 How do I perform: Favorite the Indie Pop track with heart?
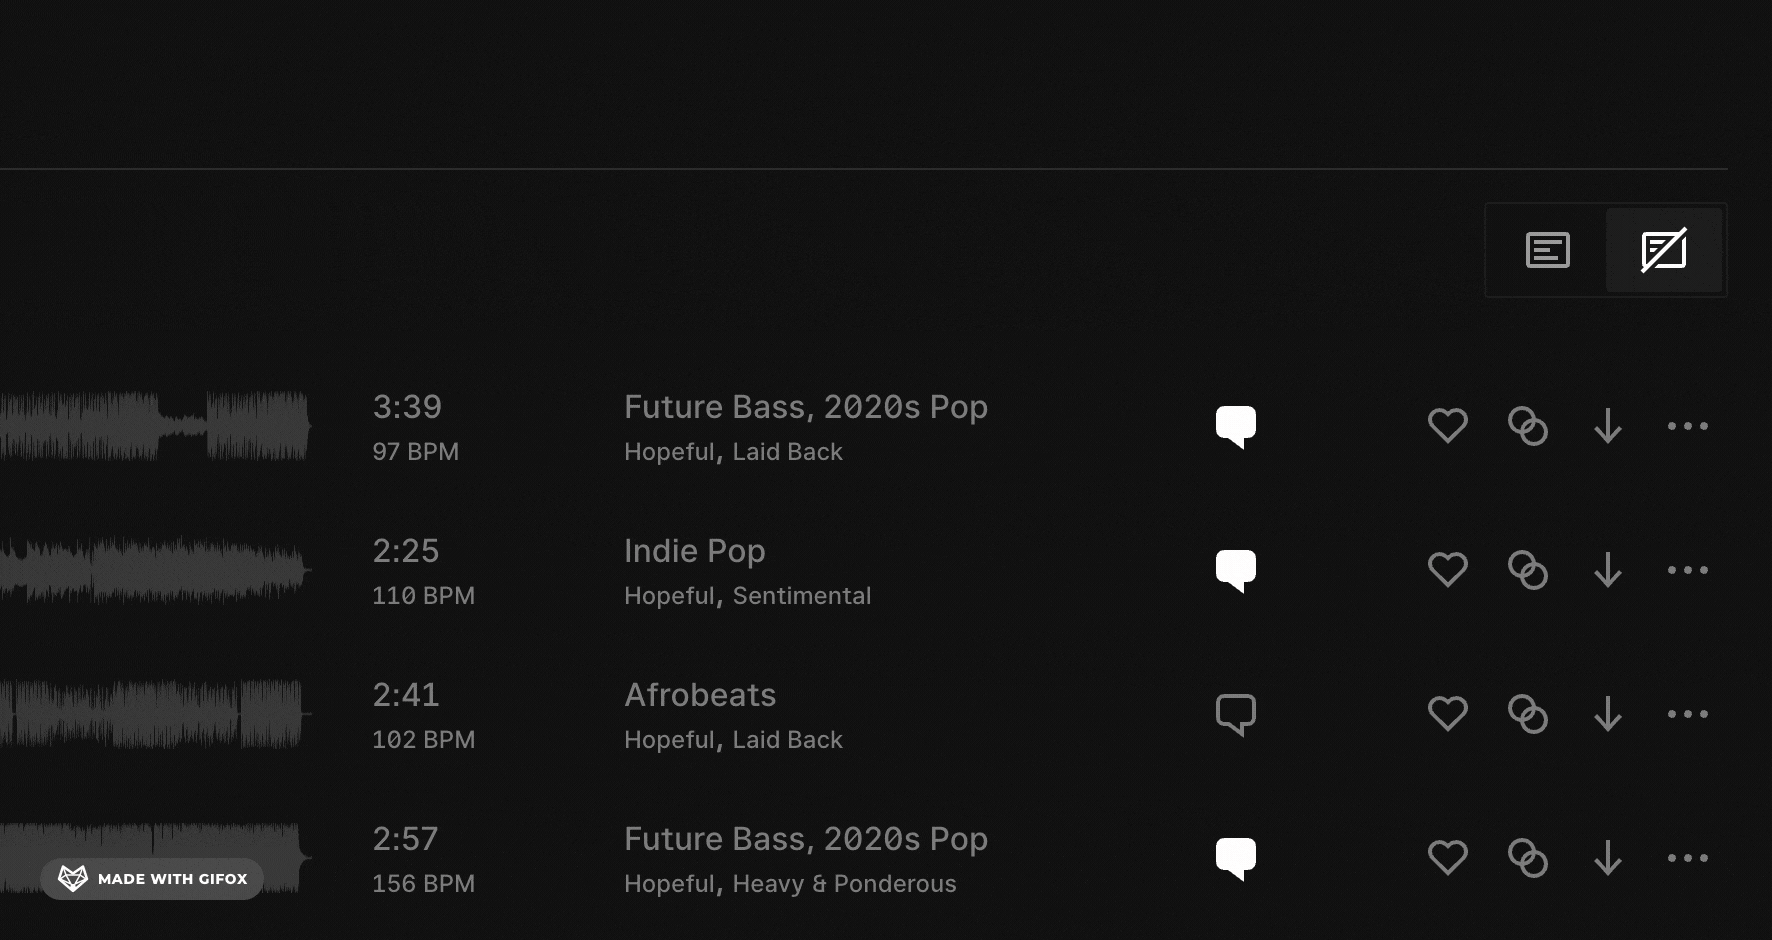(x=1447, y=570)
